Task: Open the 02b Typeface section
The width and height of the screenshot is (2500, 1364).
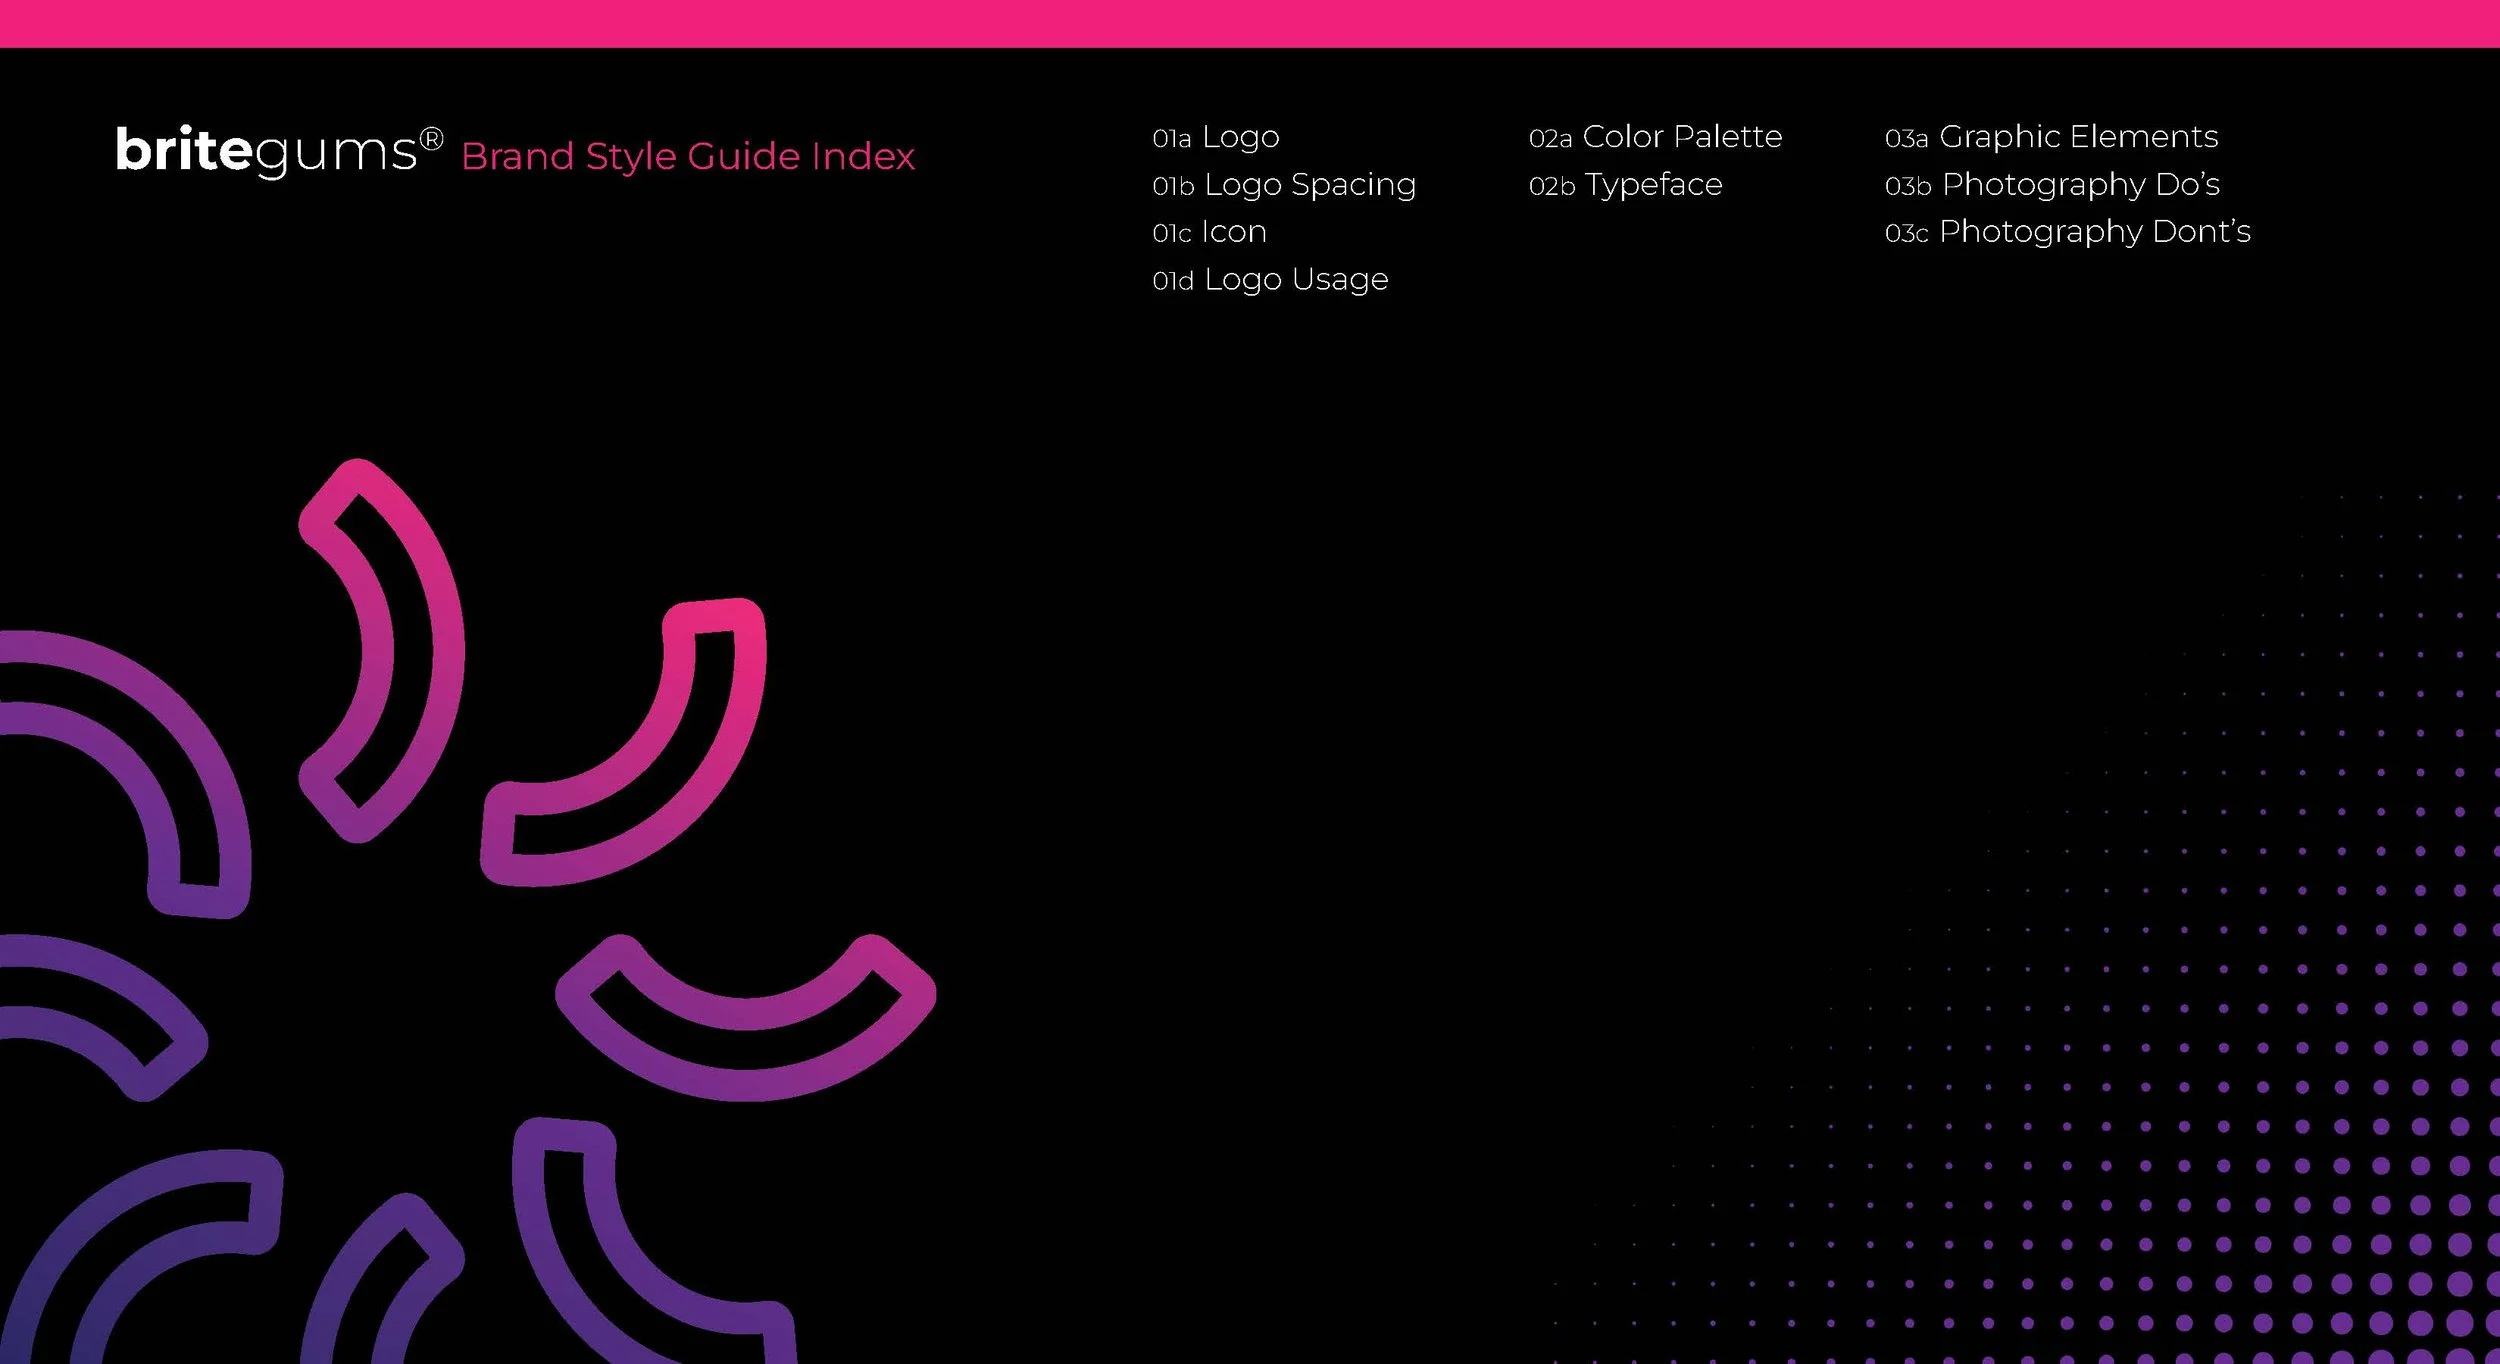Action: (1627, 184)
